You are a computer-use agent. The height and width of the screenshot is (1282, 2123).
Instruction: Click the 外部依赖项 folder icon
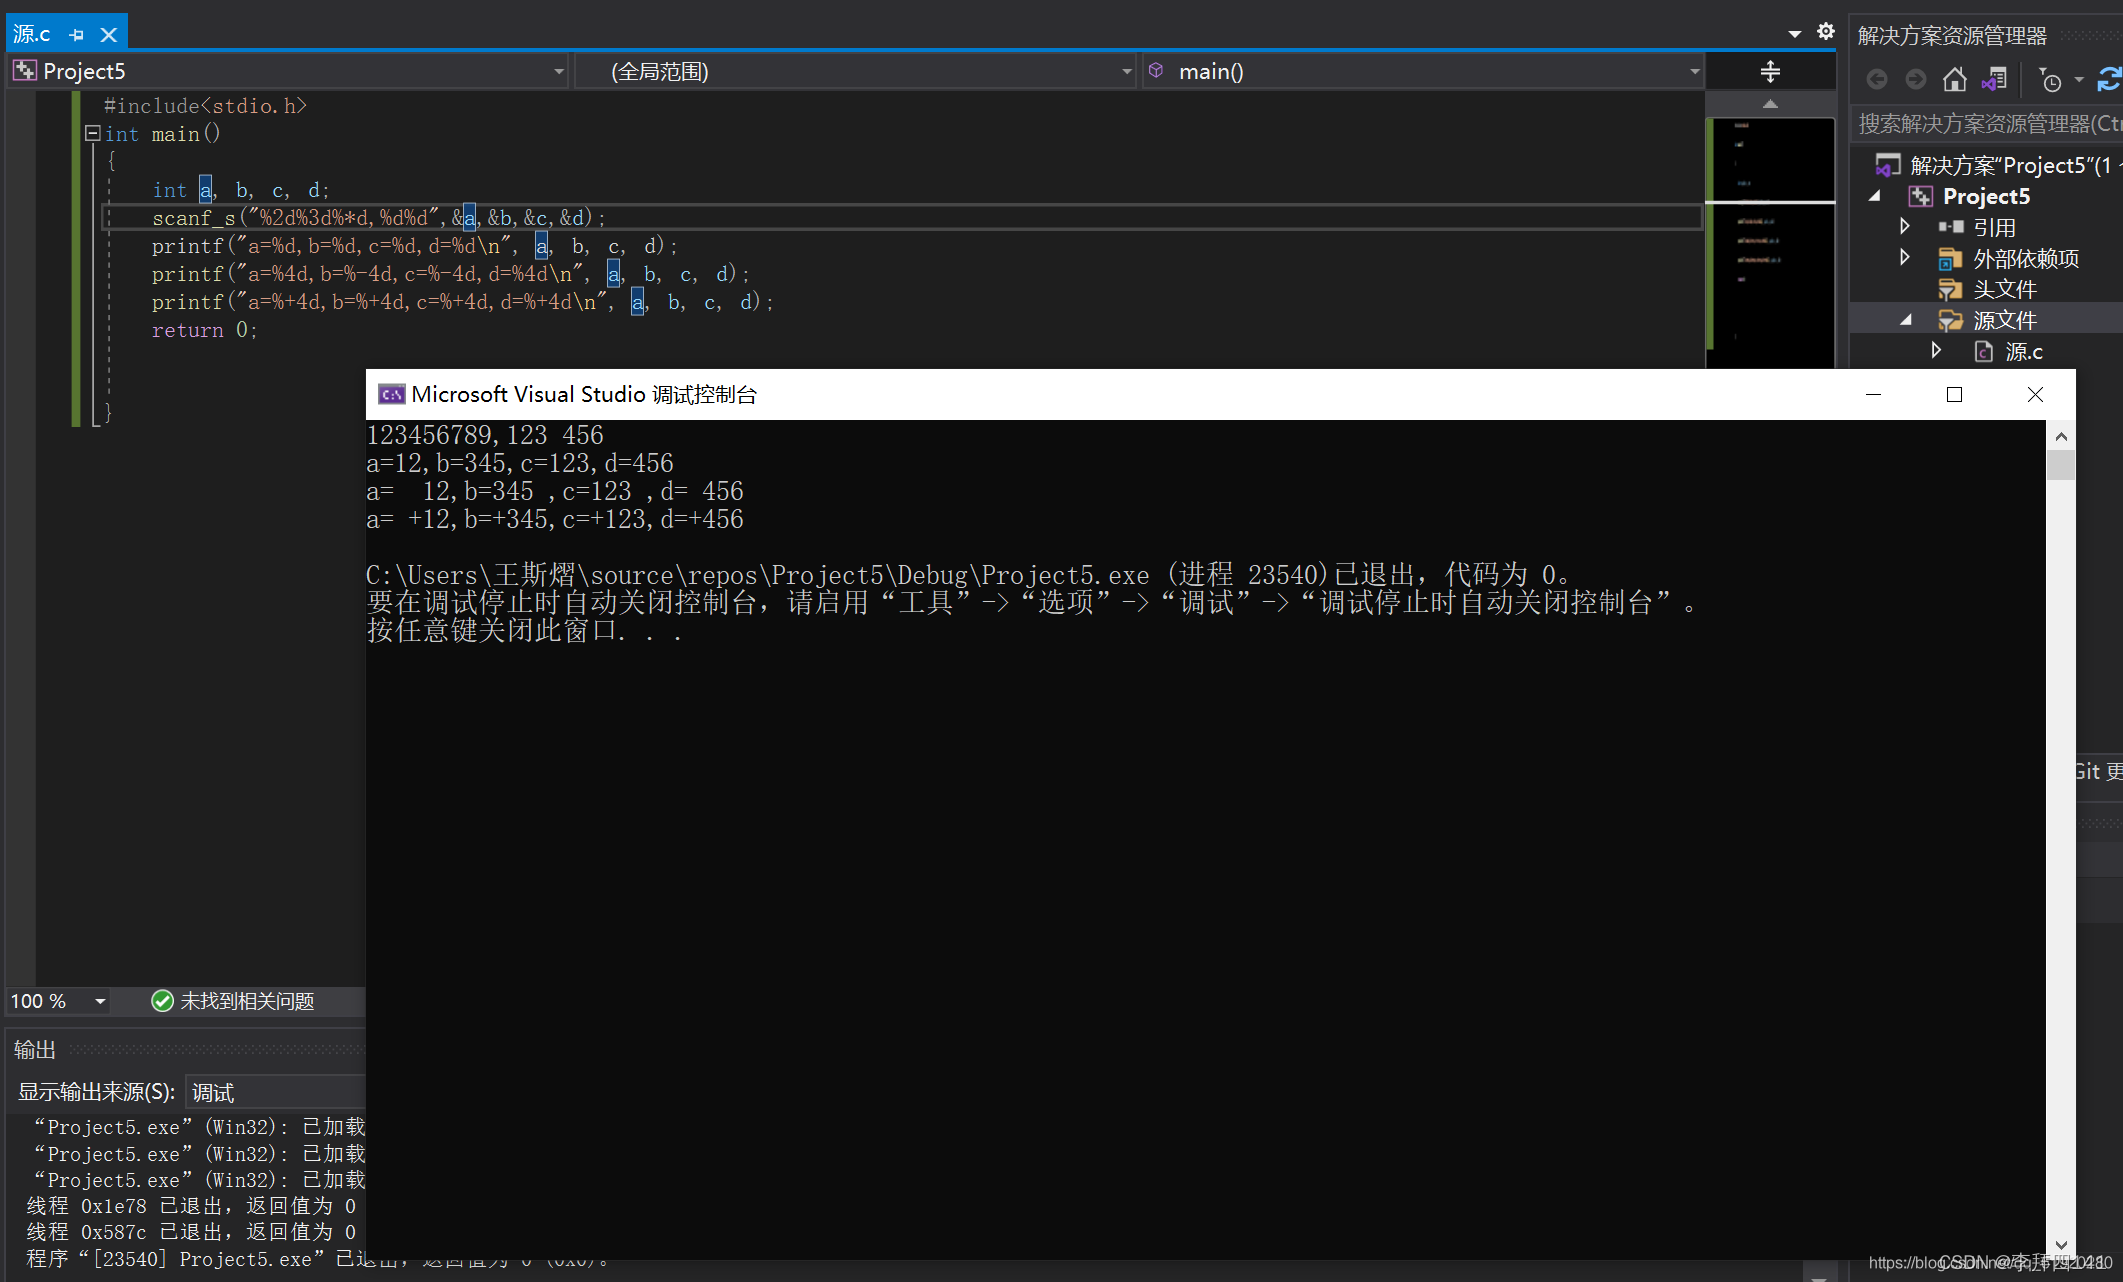click(x=1949, y=259)
